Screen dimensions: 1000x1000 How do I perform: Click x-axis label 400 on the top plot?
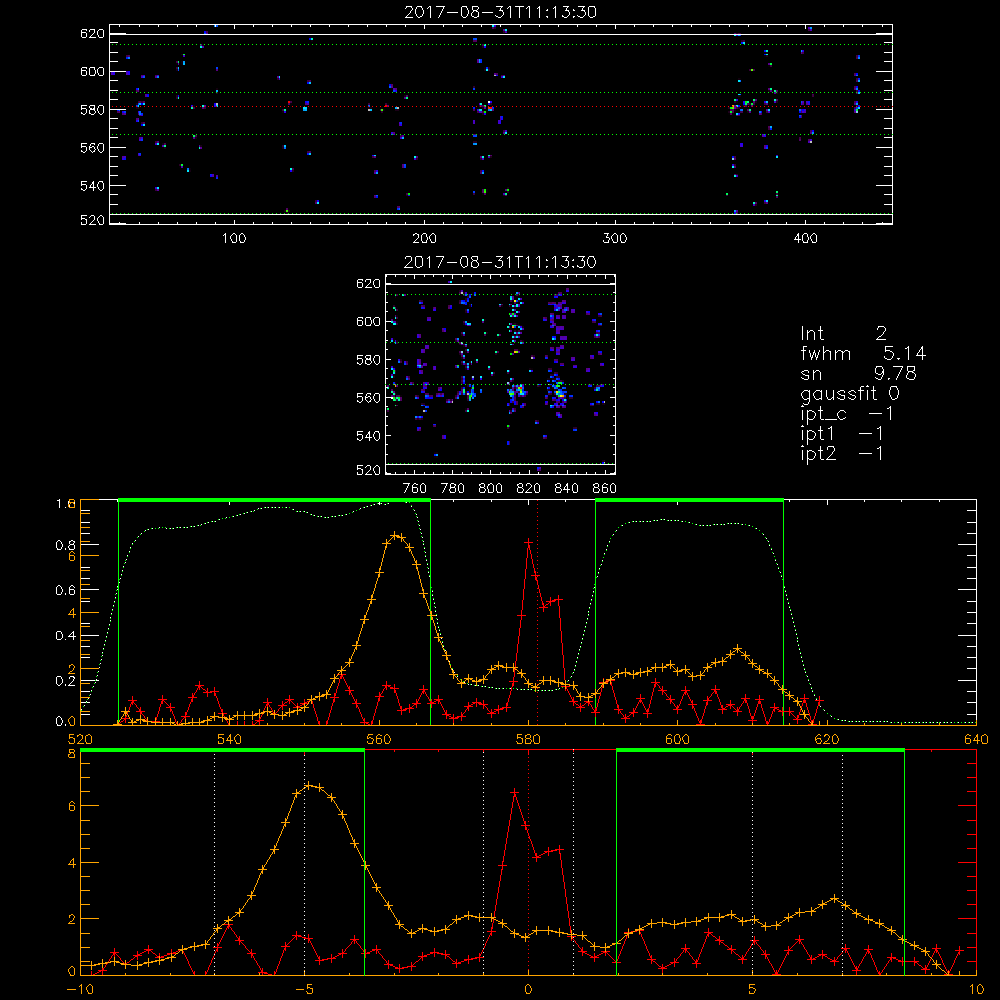805,239
